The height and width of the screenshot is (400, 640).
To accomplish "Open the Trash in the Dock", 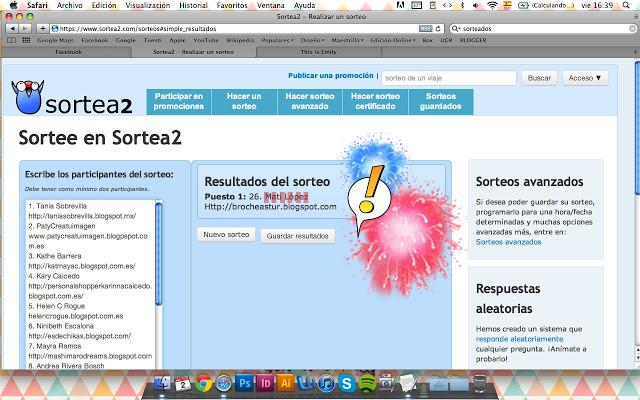I will [480, 383].
